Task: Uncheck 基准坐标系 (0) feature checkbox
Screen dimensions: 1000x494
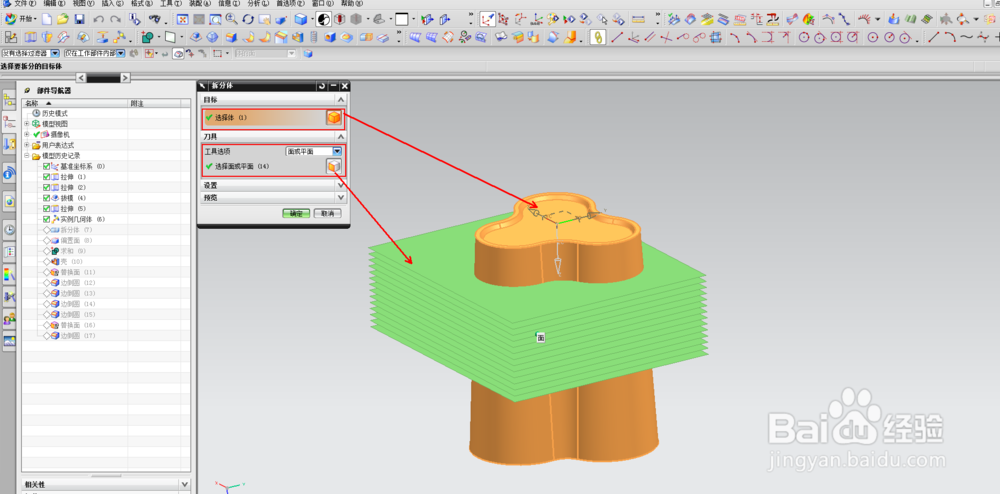Action: point(47,166)
